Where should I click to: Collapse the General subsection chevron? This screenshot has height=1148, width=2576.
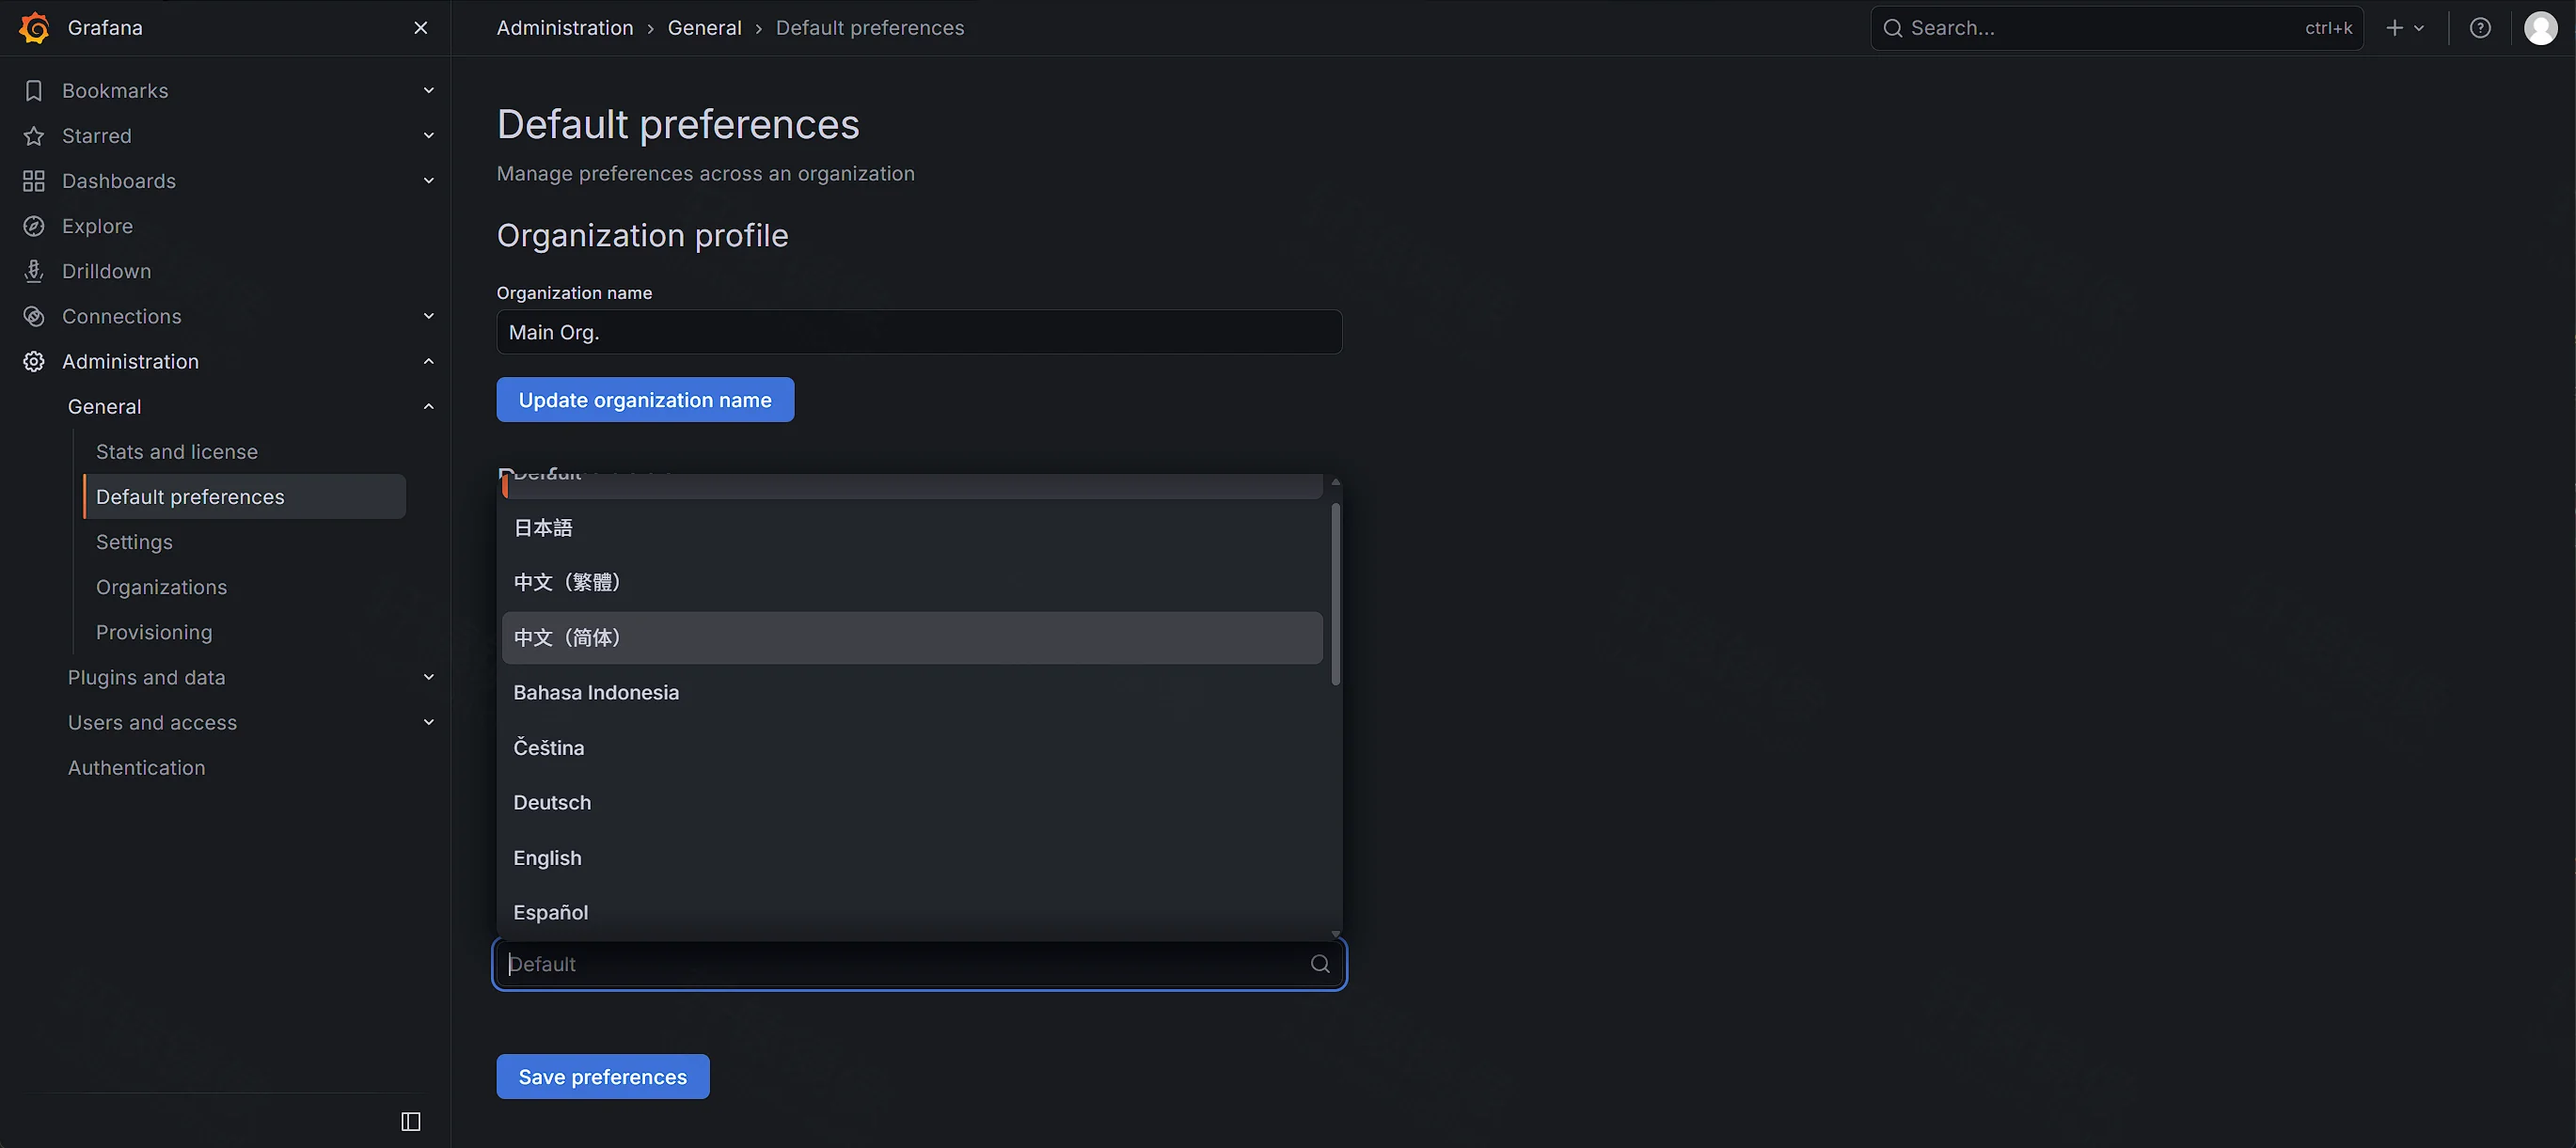coord(429,406)
